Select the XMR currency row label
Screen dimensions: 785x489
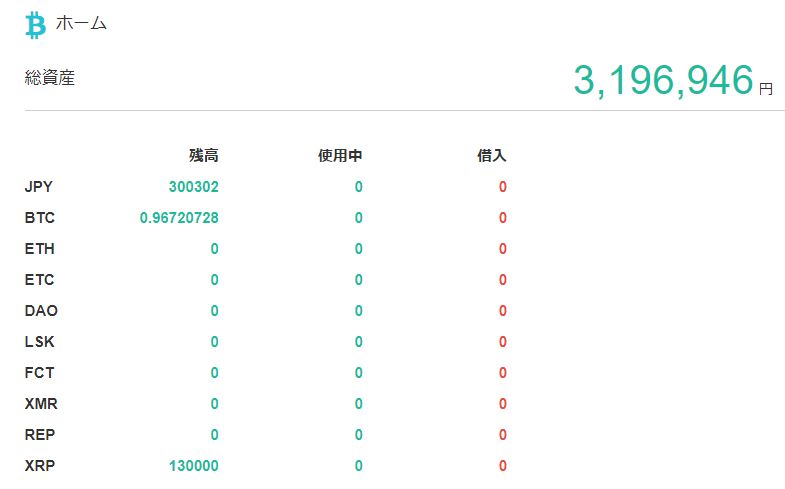[x=40, y=404]
